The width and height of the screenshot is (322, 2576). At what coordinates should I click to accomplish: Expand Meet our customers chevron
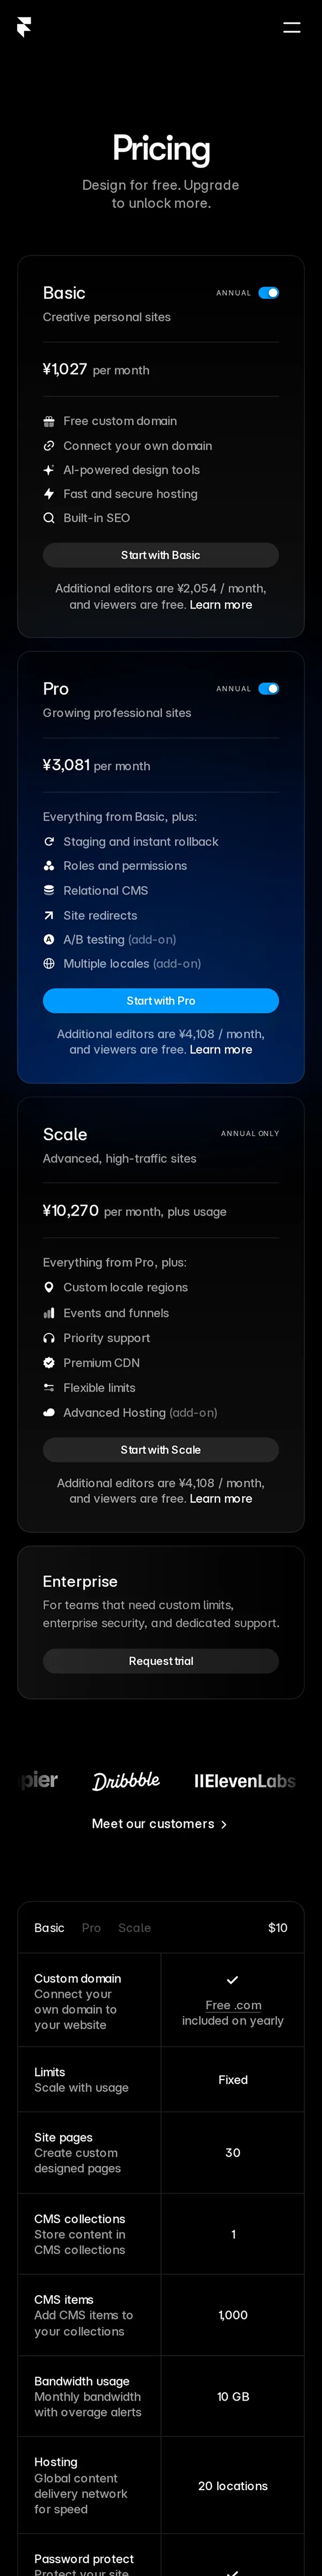(224, 1825)
